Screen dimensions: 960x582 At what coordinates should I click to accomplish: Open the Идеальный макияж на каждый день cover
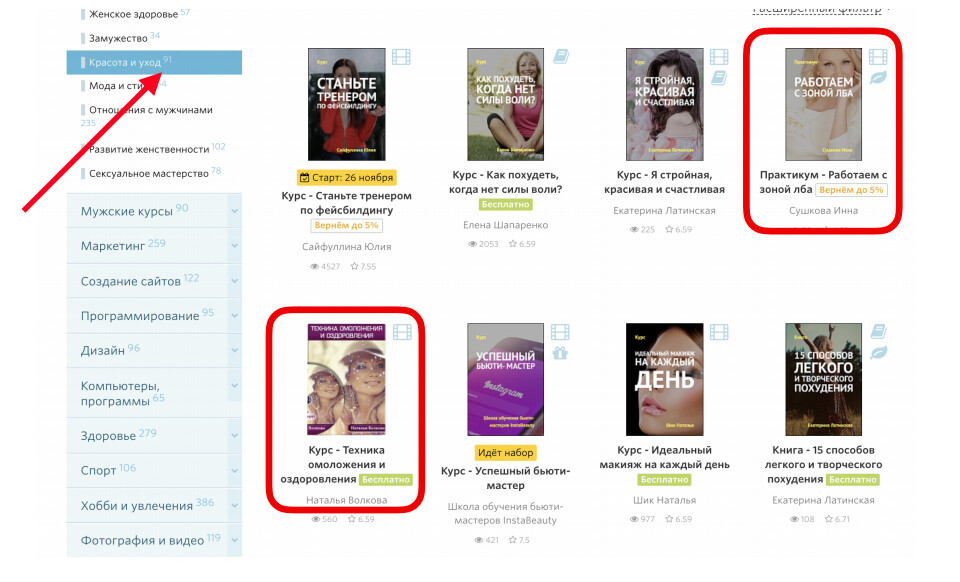(x=665, y=379)
